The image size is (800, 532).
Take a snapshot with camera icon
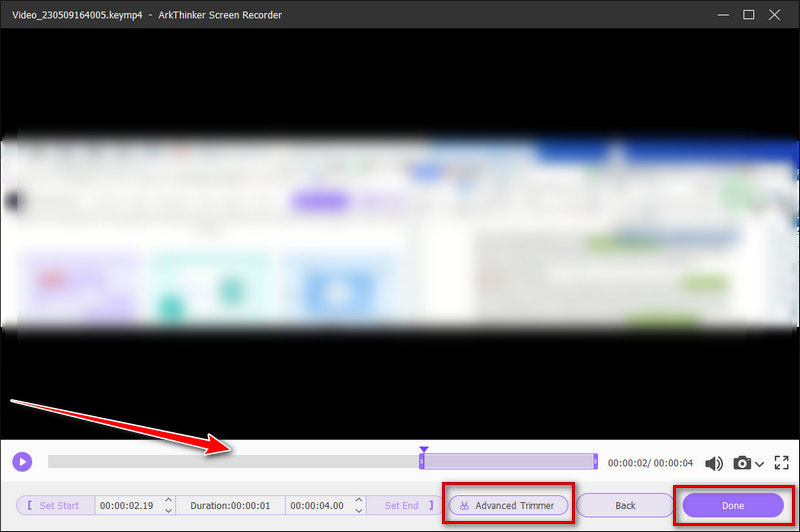click(x=742, y=463)
